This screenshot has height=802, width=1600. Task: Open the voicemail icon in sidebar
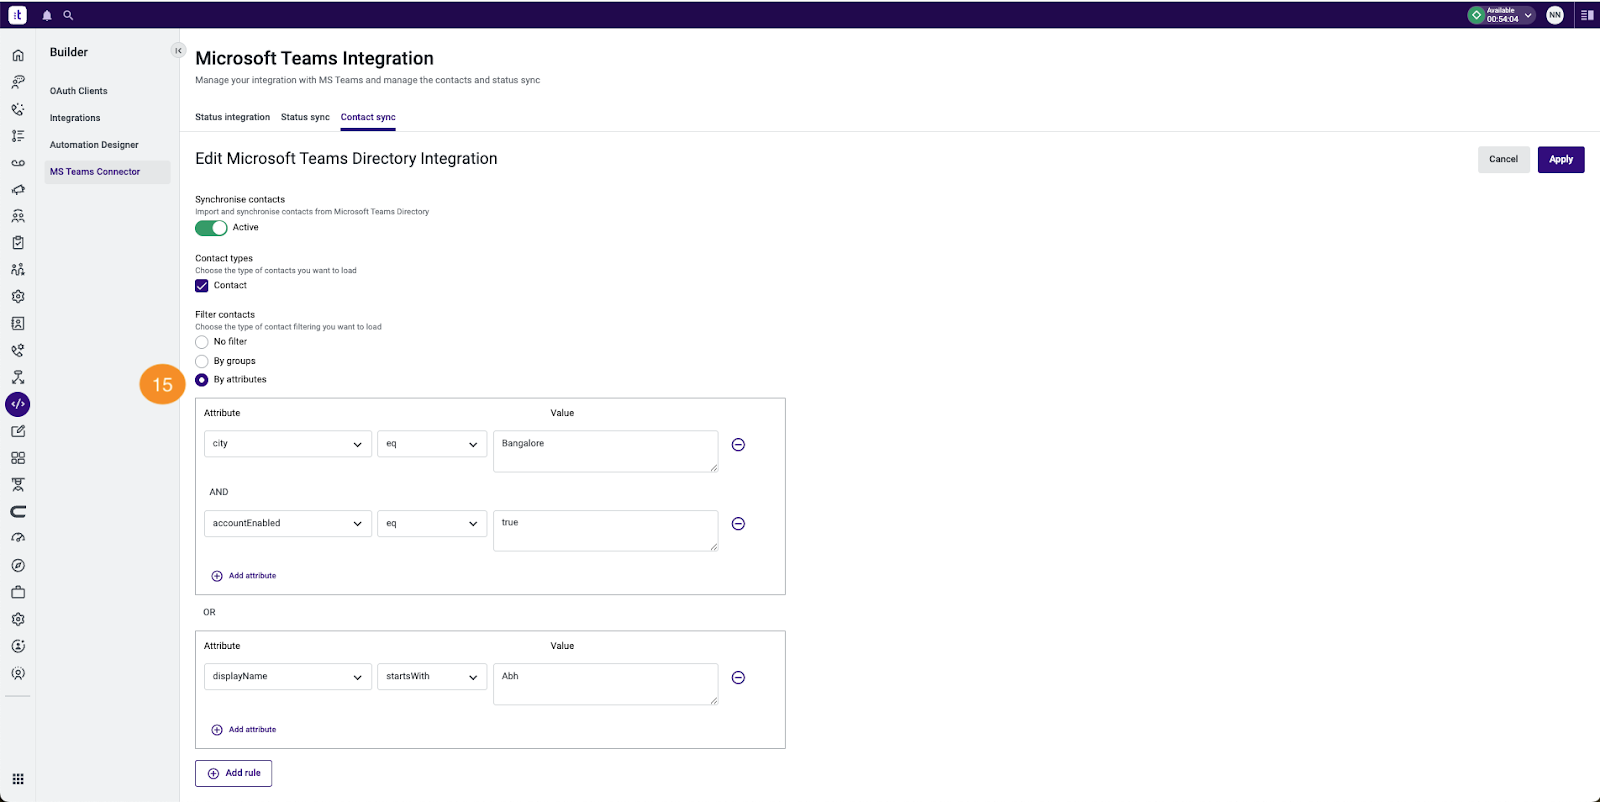pos(18,163)
